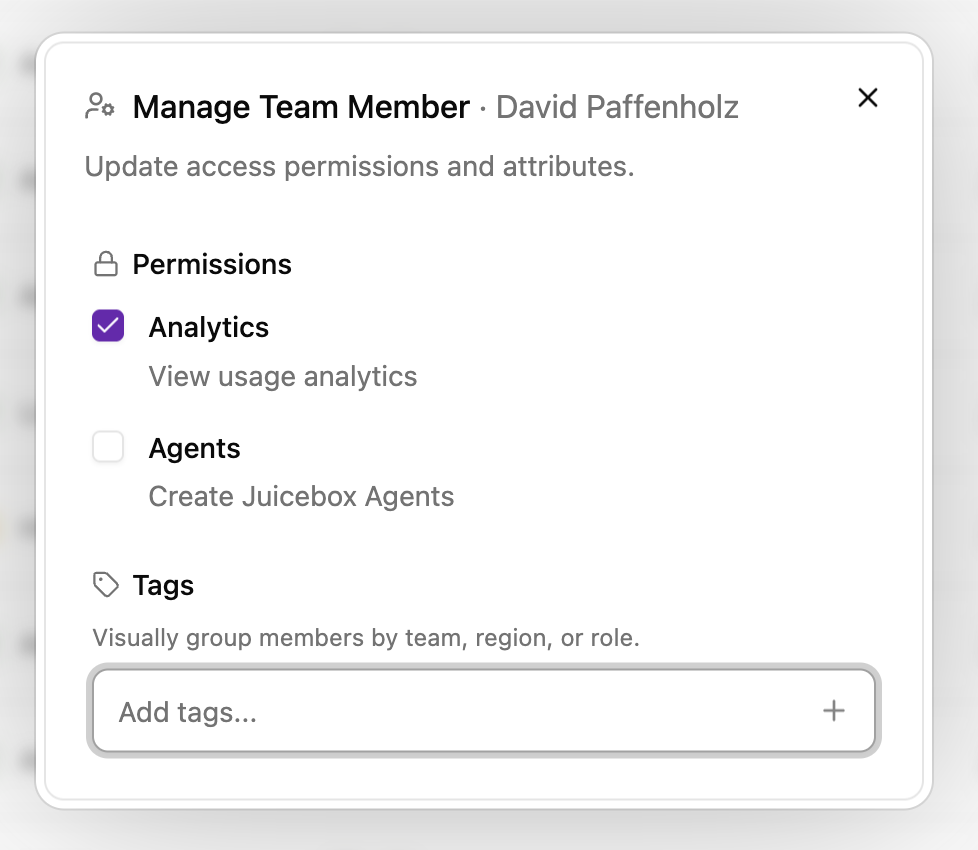Click the plus icon in tags field

(833, 711)
